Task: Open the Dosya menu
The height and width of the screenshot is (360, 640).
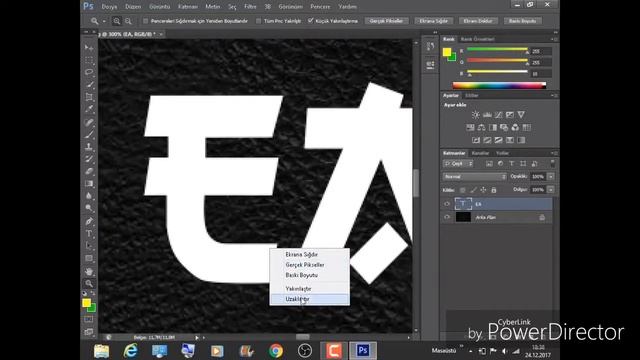Action: click(109, 7)
